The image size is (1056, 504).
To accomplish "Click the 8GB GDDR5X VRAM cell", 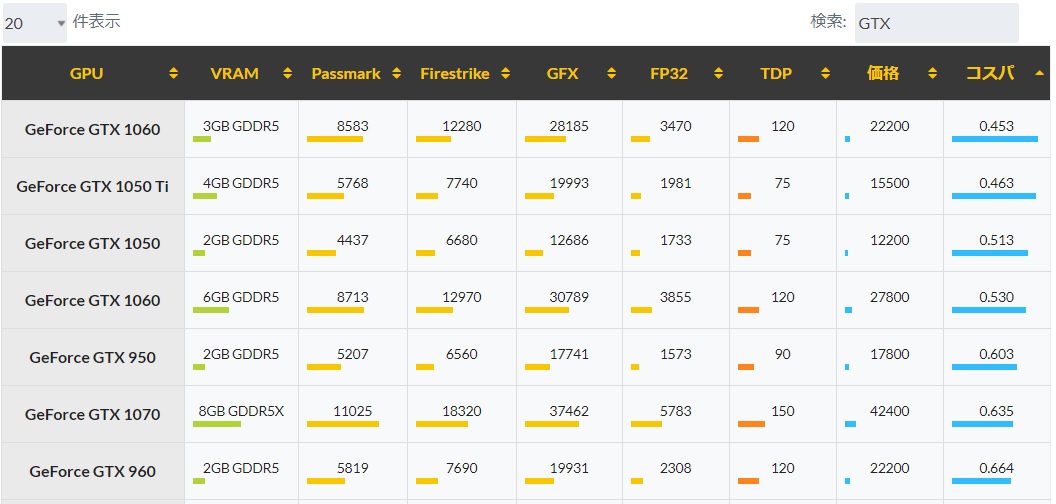I will [x=241, y=411].
